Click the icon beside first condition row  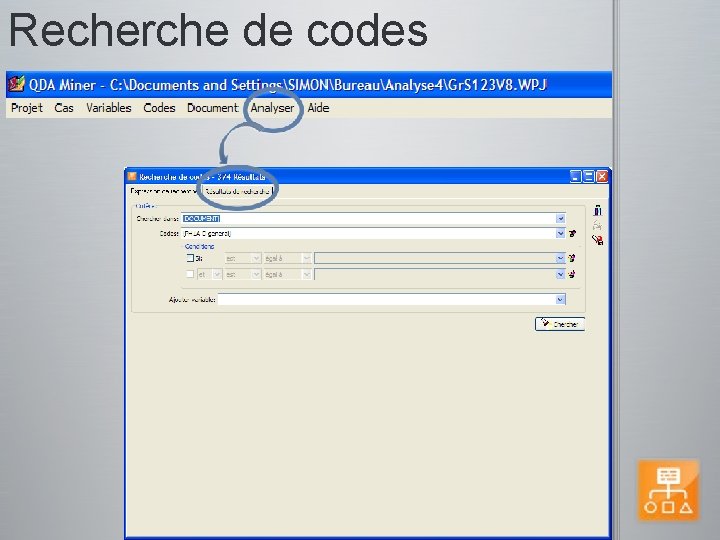click(572, 259)
